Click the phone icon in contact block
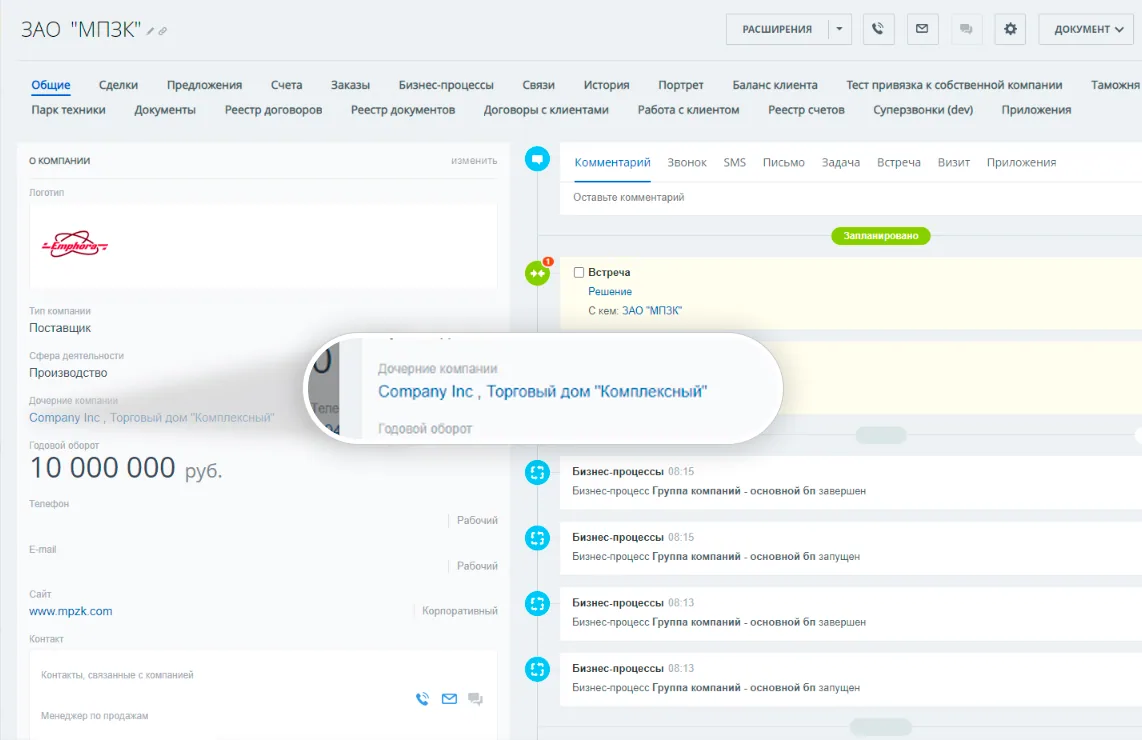The height and width of the screenshot is (740, 1142). coord(422,699)
